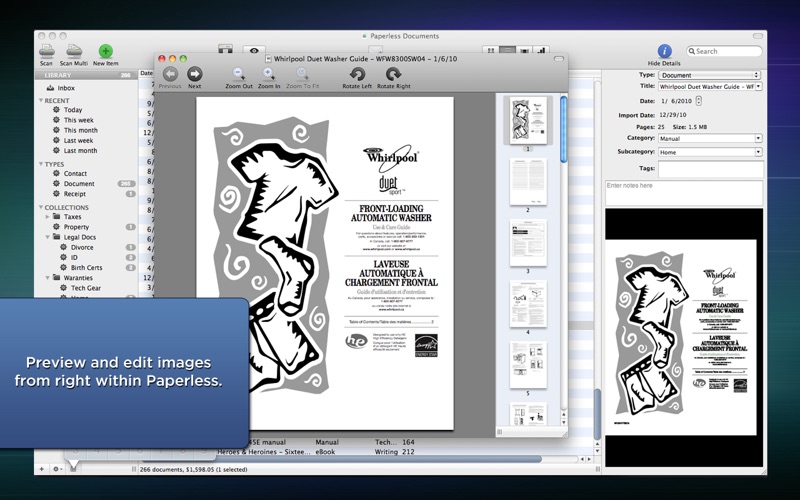Hide the Details panel
This screenshot has width=800, height=500.
[665, 51]
